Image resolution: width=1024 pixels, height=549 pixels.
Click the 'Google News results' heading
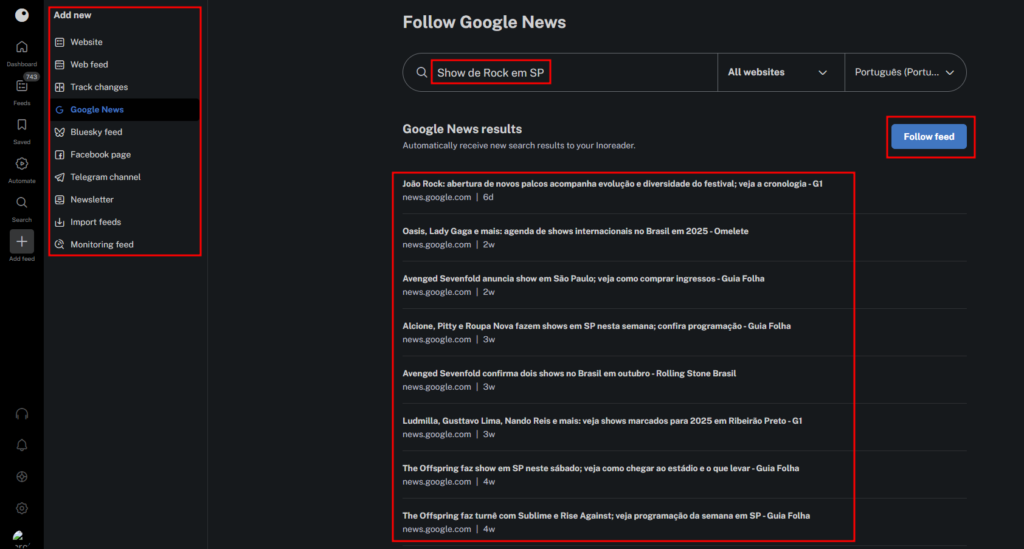click(462, 129)
